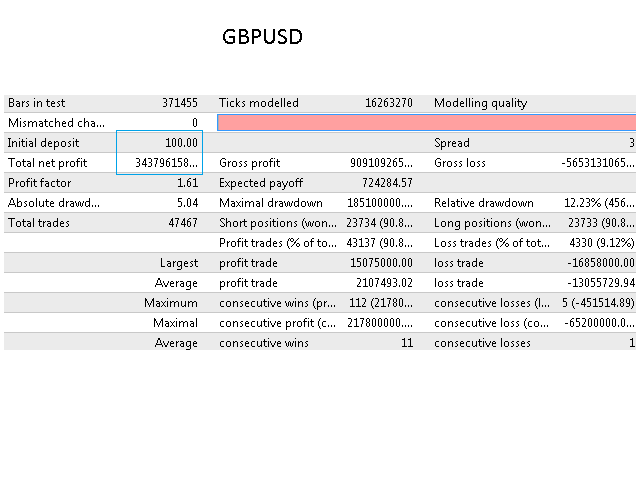Click the Ticks modelled value 16263270
Screen dimensions: 640x480
point(389,103)
